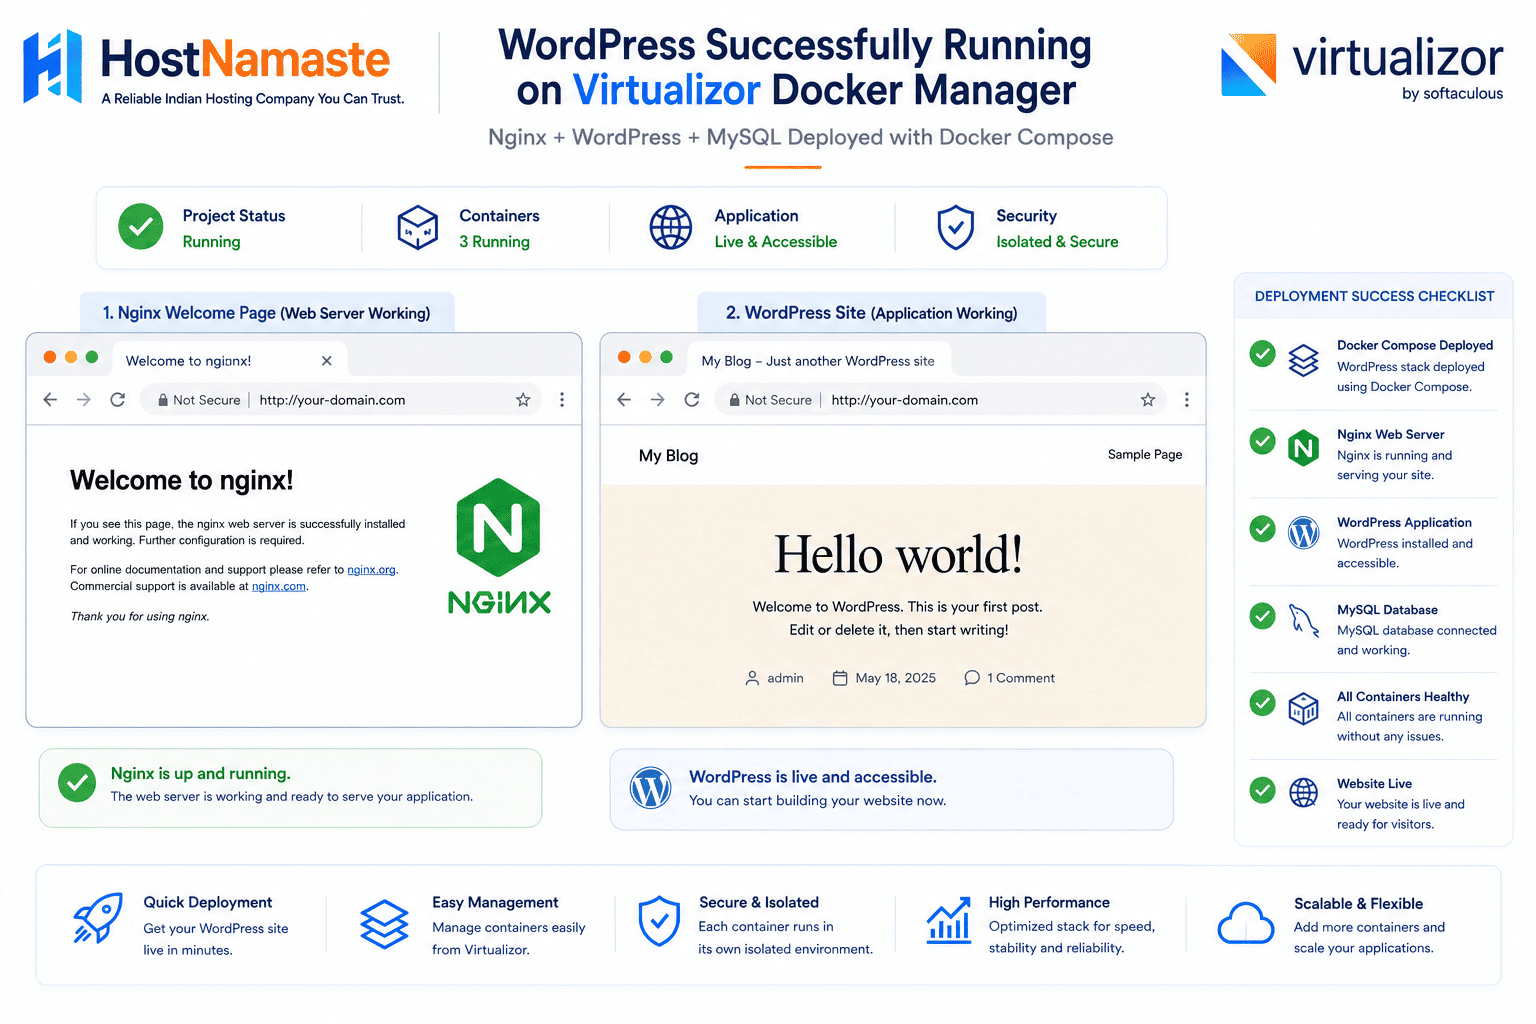Viewport: 1536px width, 1024px height.
Task: Click the '1 Comment' link
Action: click(1010, 678)
